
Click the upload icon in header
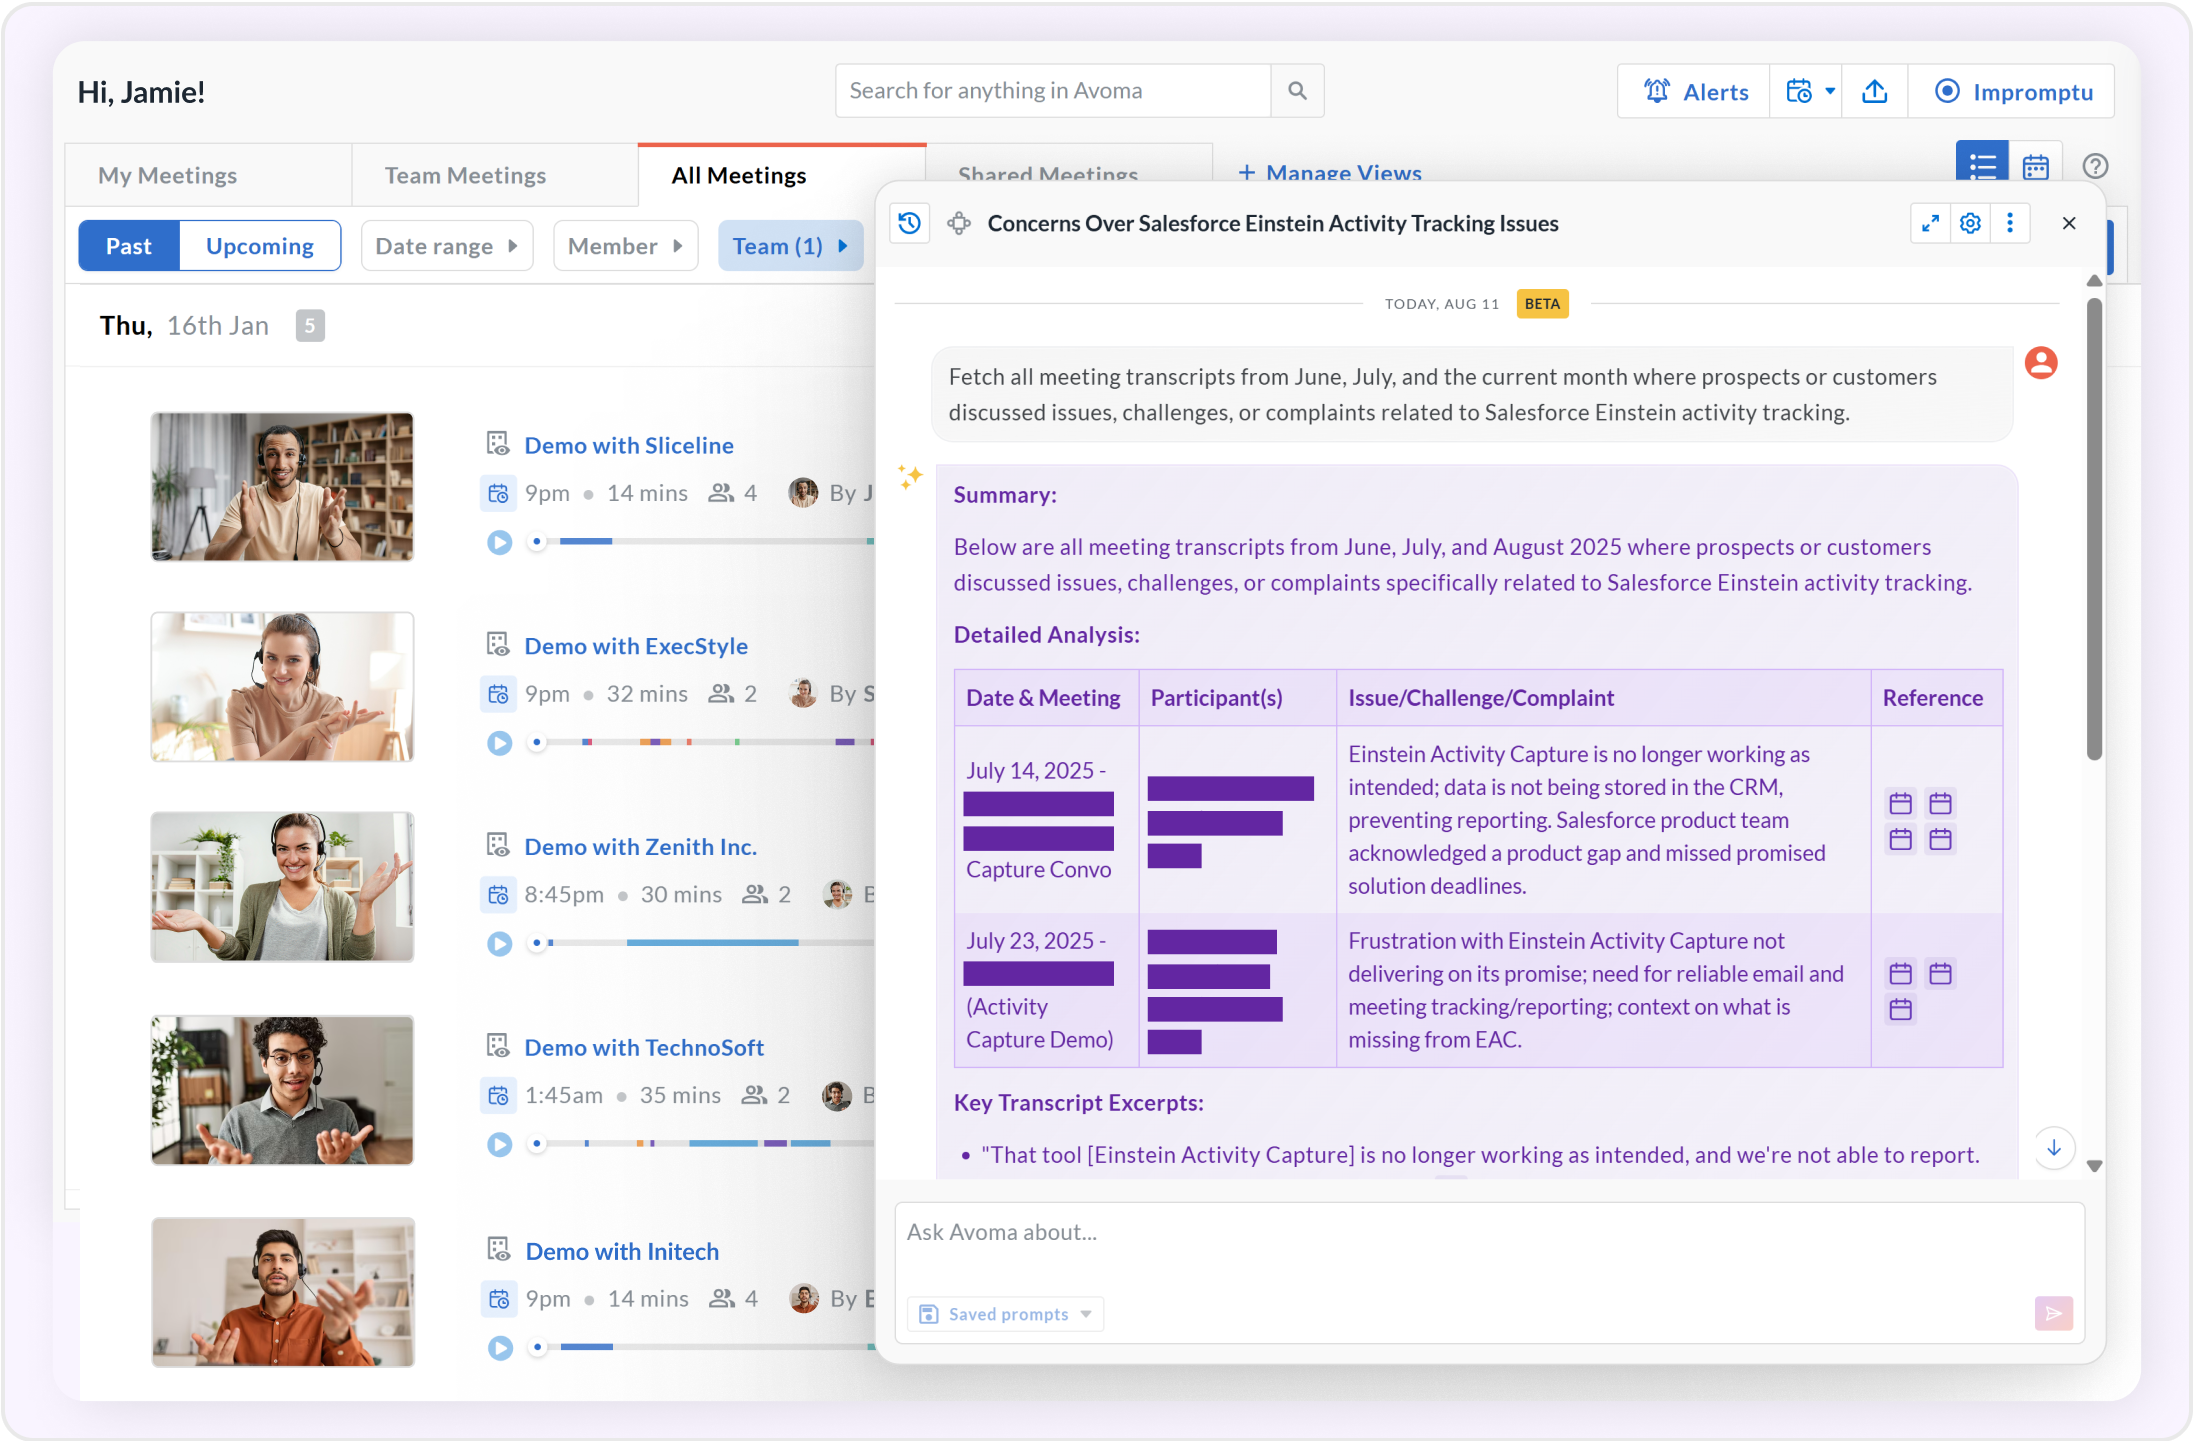coord(1875,92)
